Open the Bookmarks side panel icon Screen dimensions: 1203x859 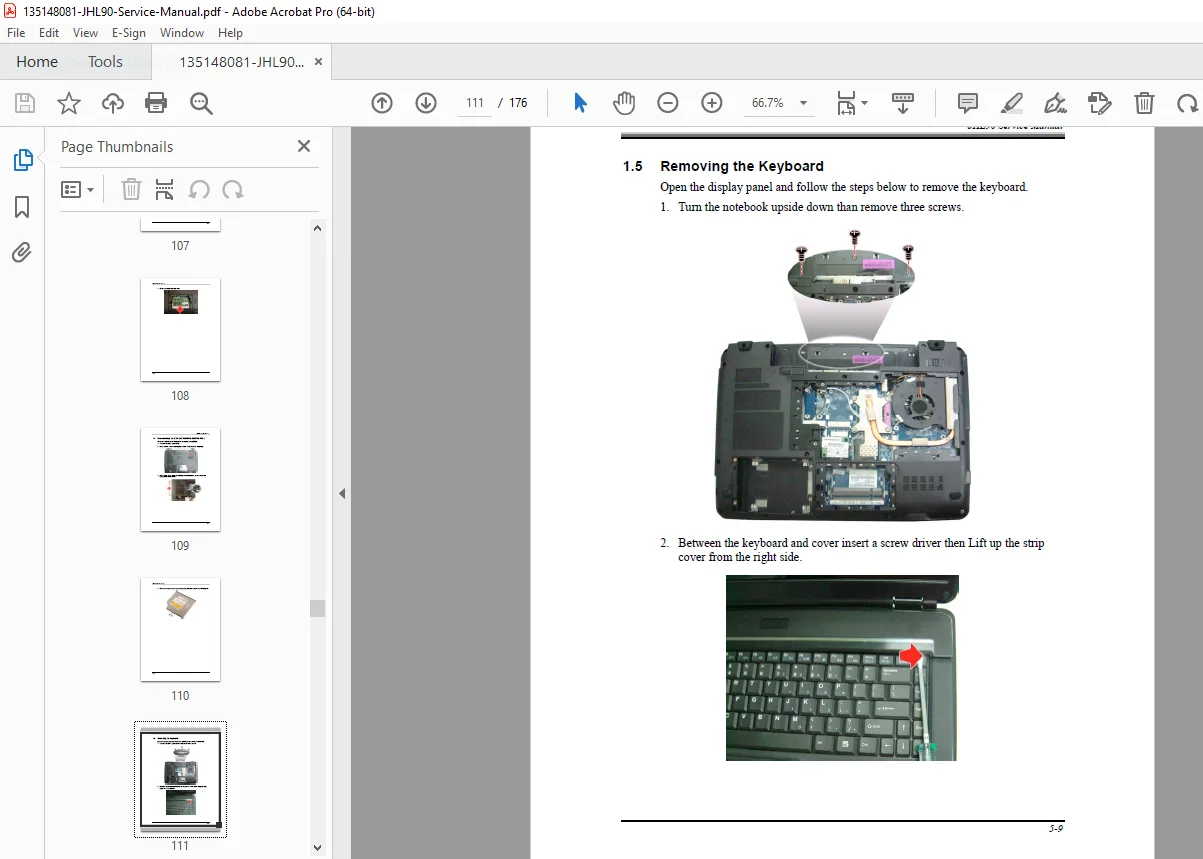(22, 207)
